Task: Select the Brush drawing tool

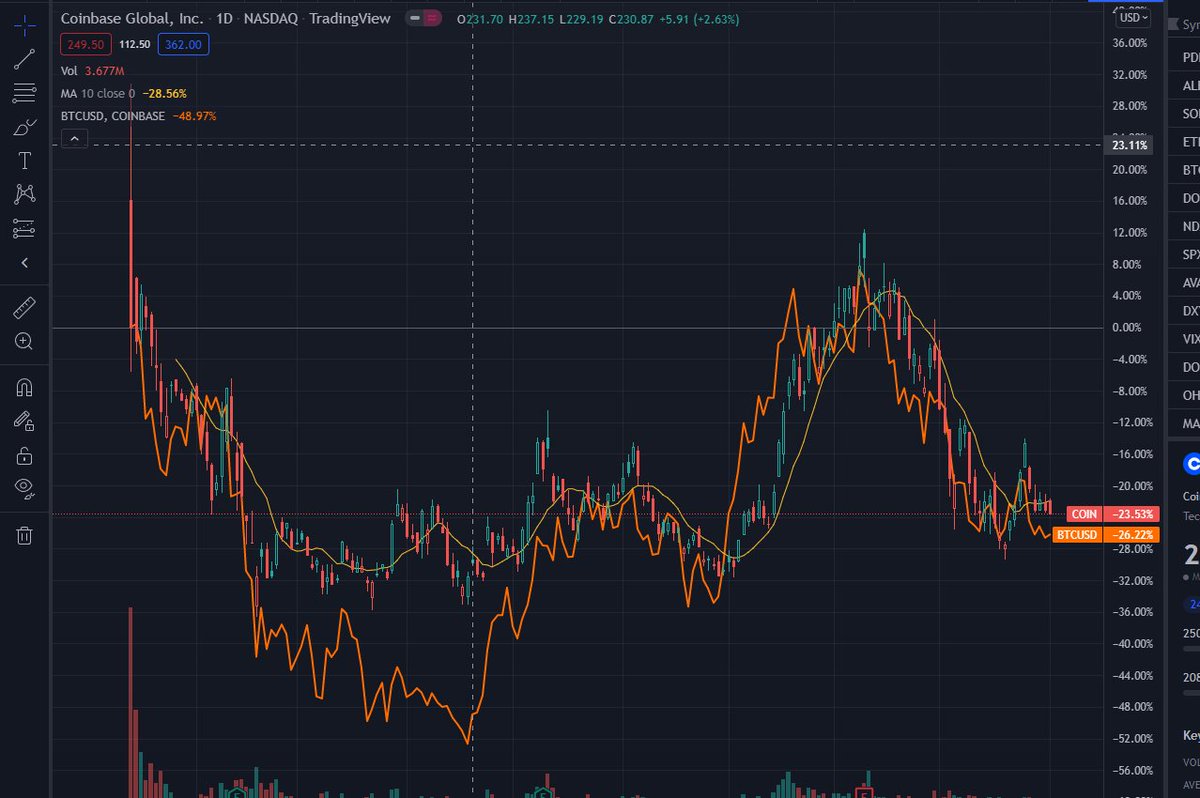Action: (24, 126)
